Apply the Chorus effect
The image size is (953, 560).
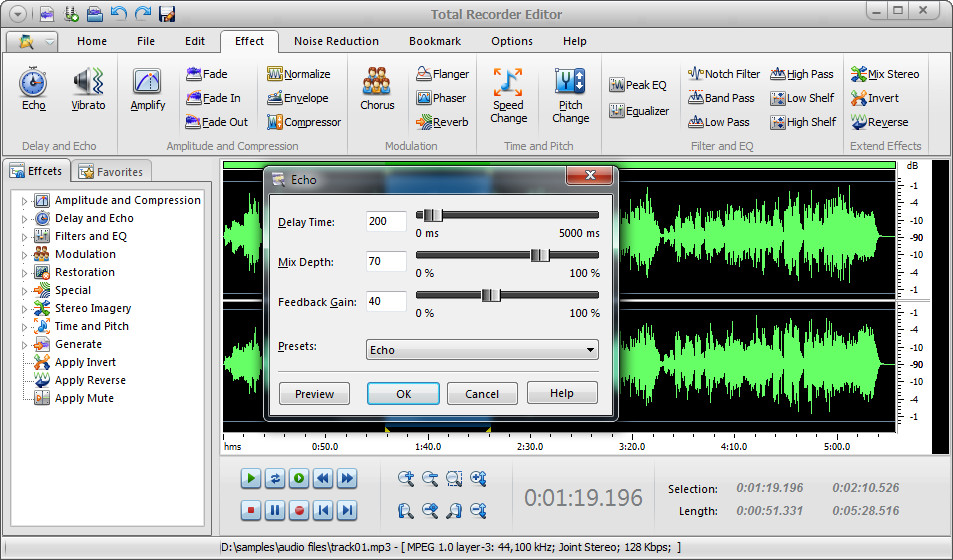[x=377, y=89]
